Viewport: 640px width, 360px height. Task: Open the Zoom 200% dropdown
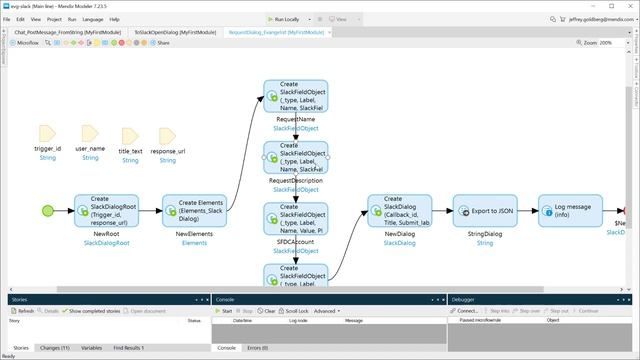[628, 42]
